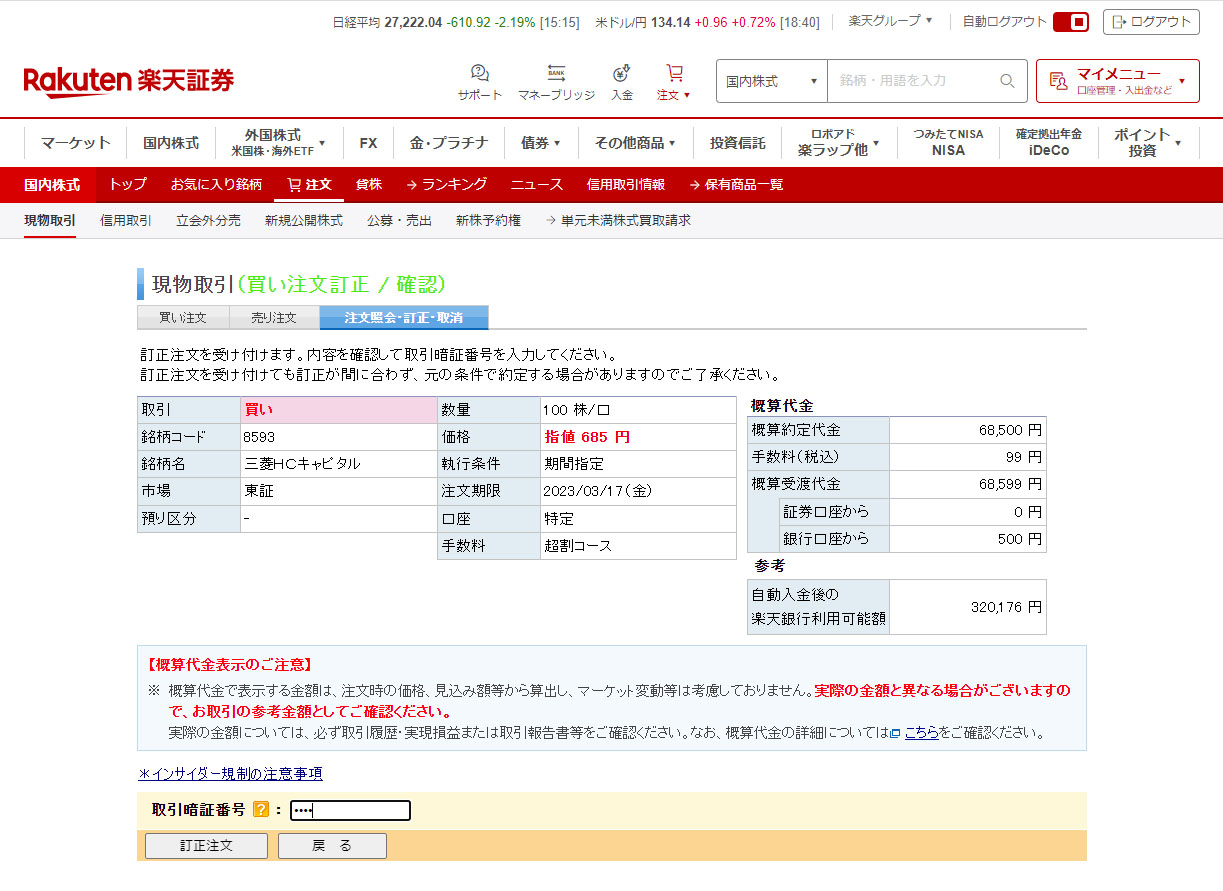Image resolution: width=1223 pixels, height=891 pixels.
Task: Click the search magnifier icon
Action: [x=1007, y=81]
